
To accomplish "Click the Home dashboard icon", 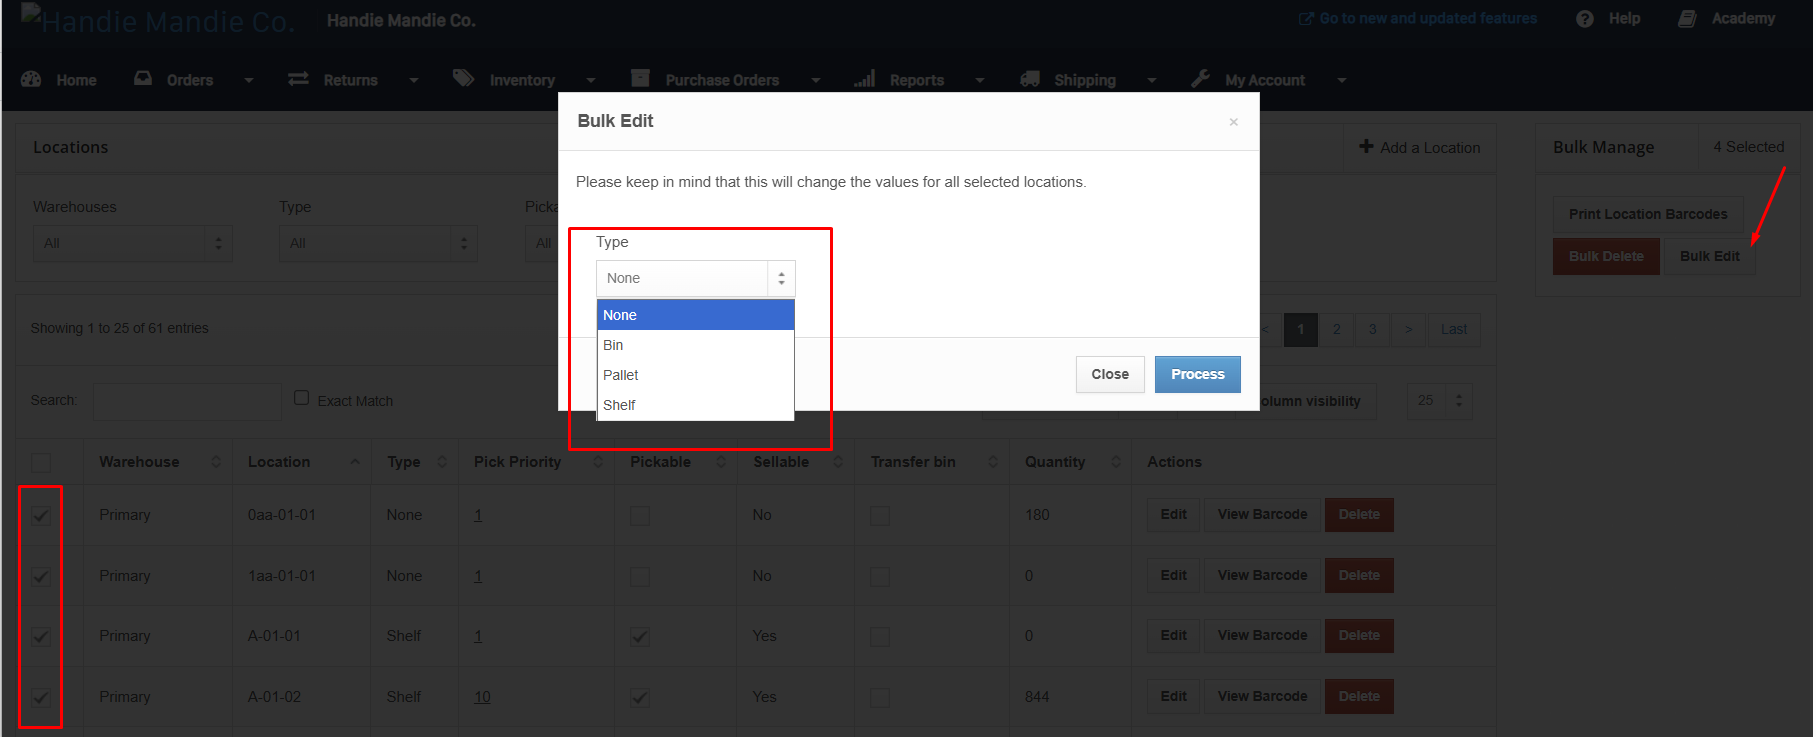I will pyautogui.click(x=31, y=79).
